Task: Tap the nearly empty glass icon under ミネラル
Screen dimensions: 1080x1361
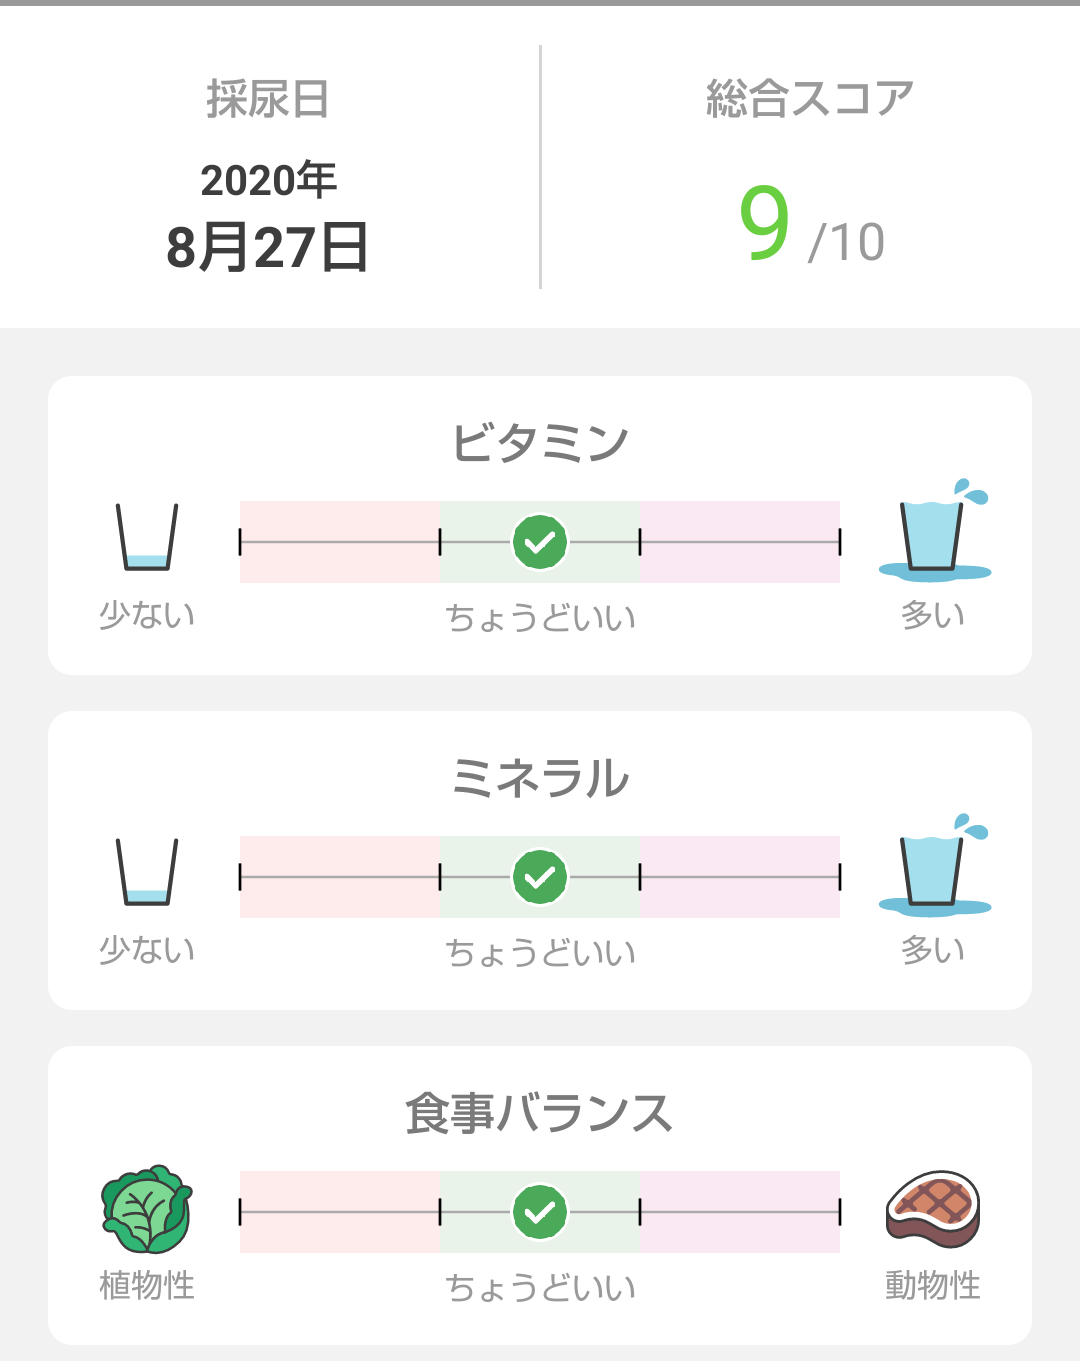Action: pos(147,872)
